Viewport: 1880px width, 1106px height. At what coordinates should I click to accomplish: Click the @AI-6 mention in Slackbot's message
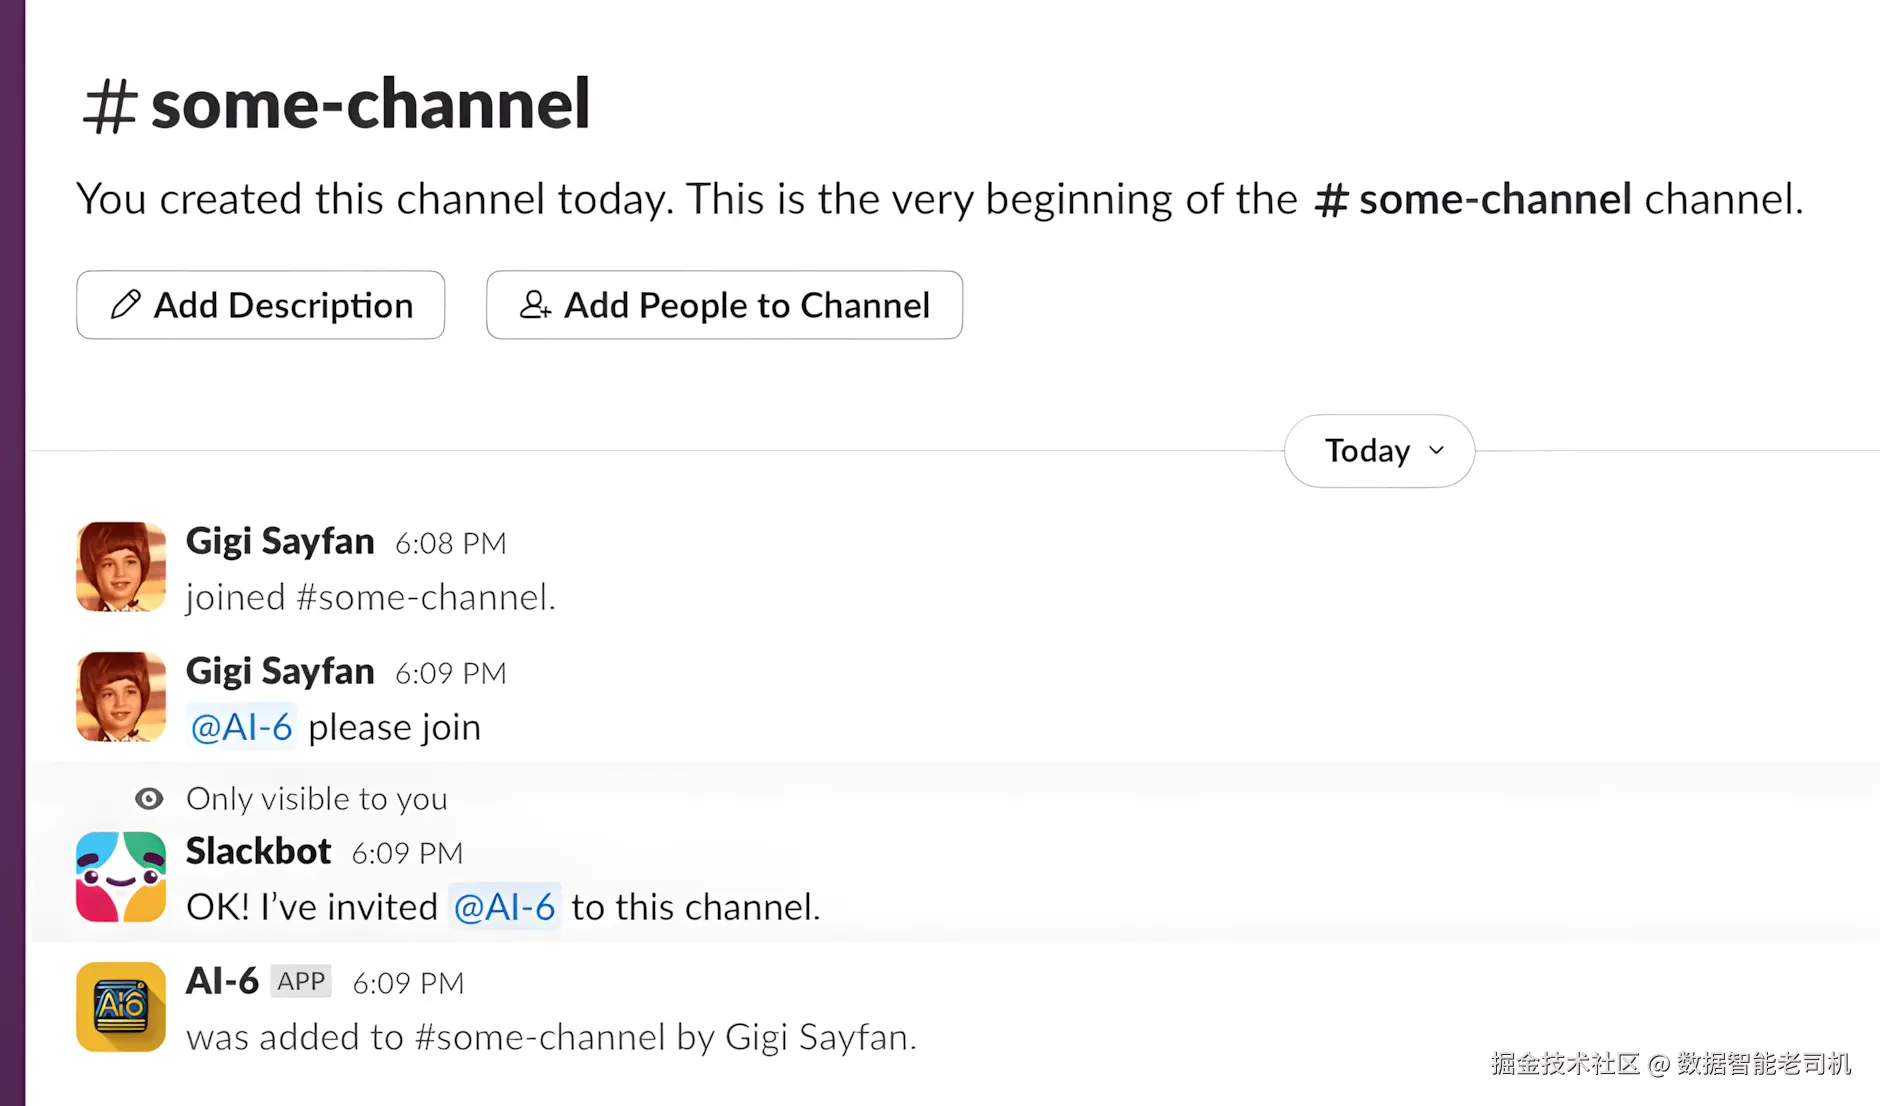click(504, 907)
